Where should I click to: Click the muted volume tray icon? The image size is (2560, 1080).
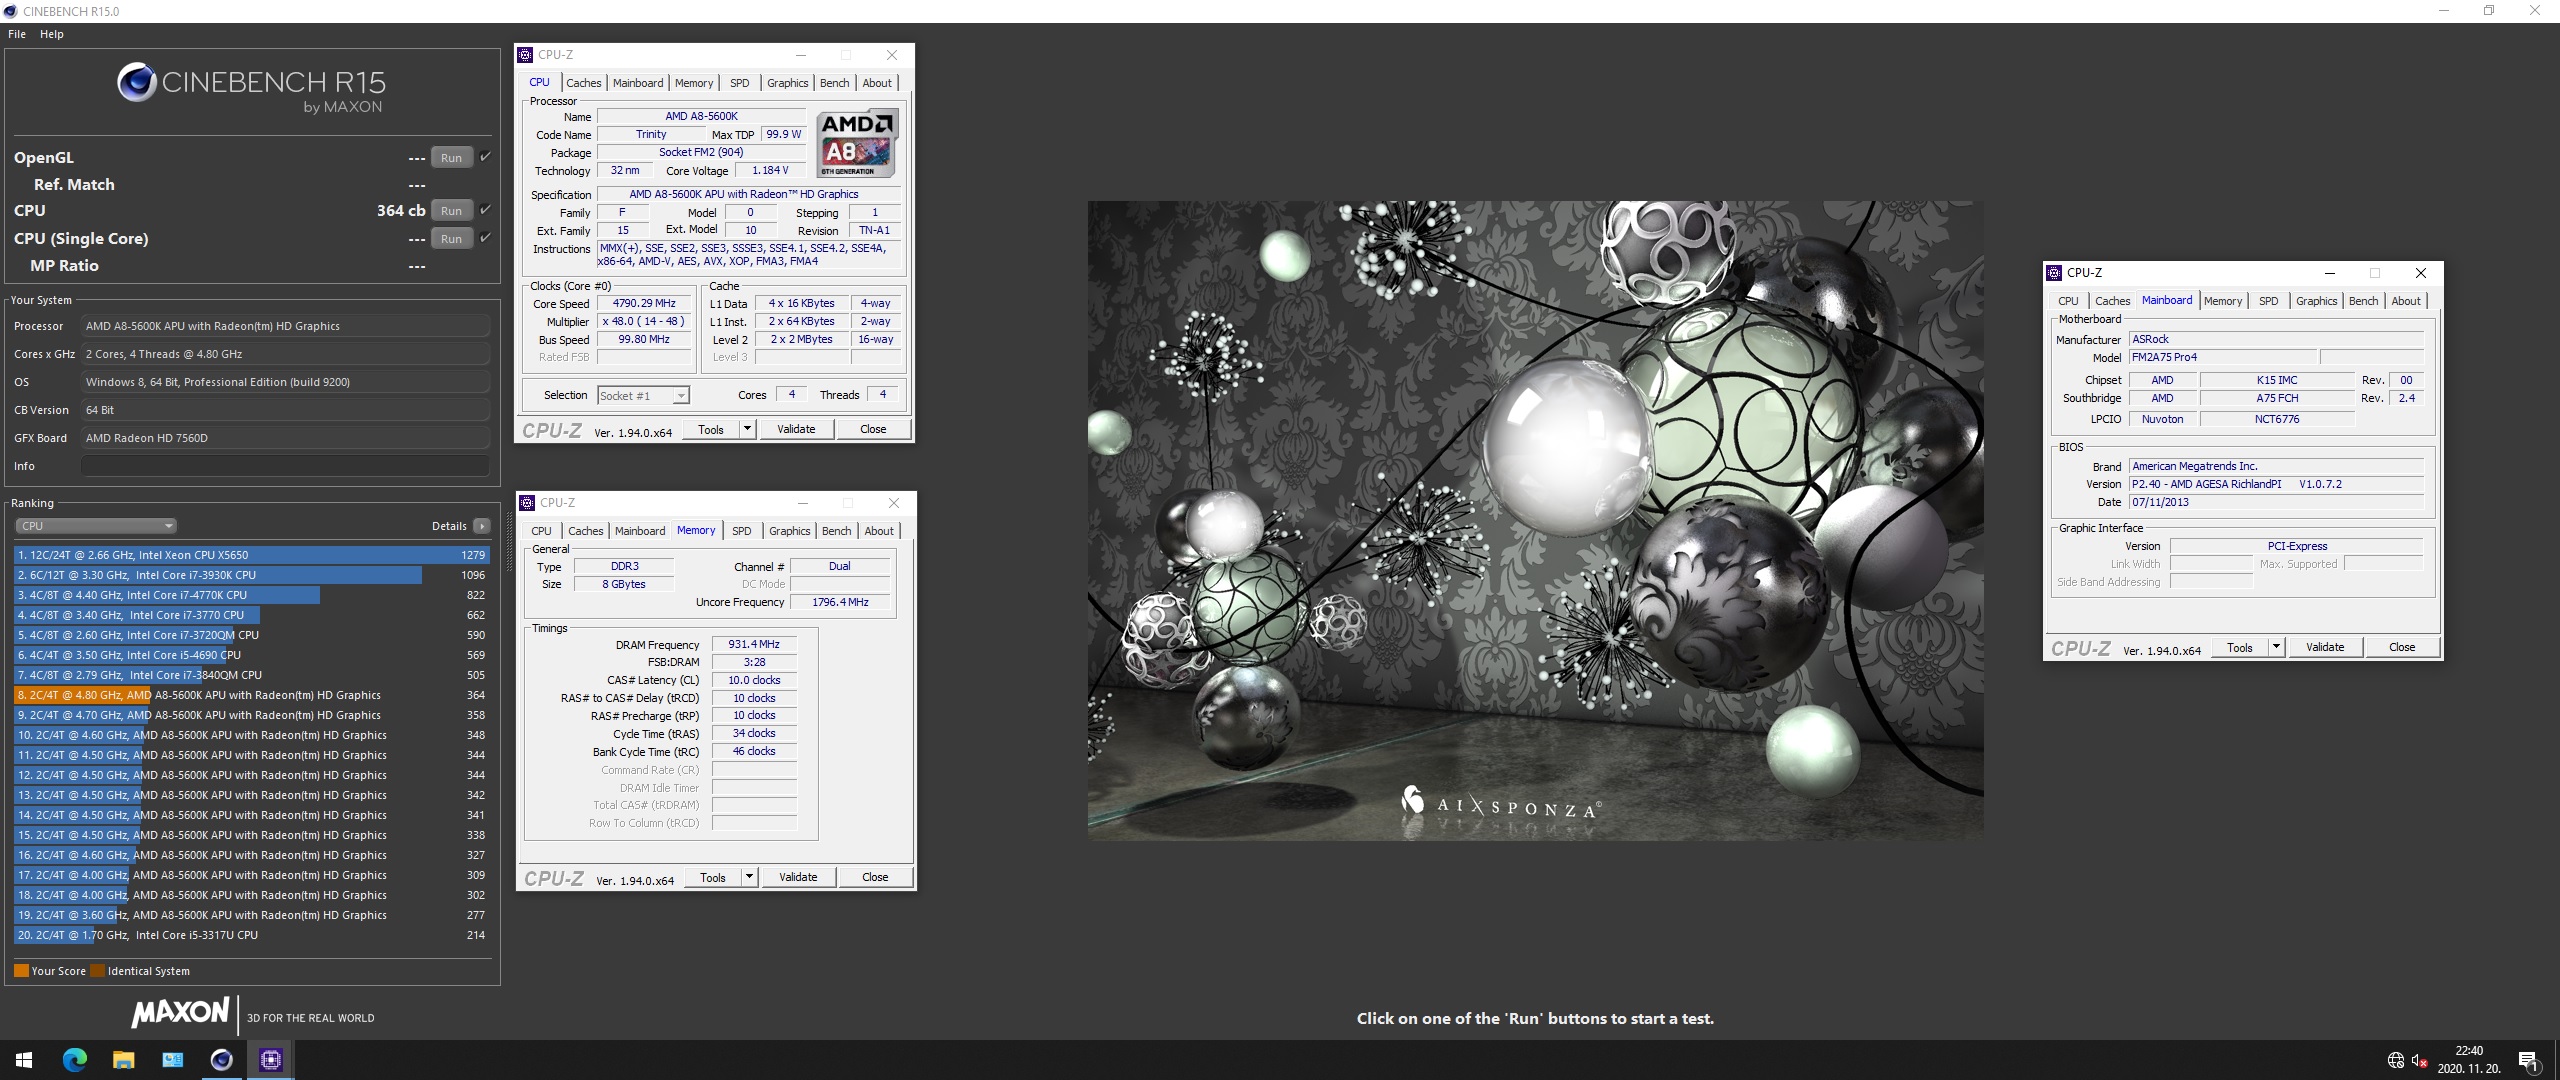[2420, 1060]
